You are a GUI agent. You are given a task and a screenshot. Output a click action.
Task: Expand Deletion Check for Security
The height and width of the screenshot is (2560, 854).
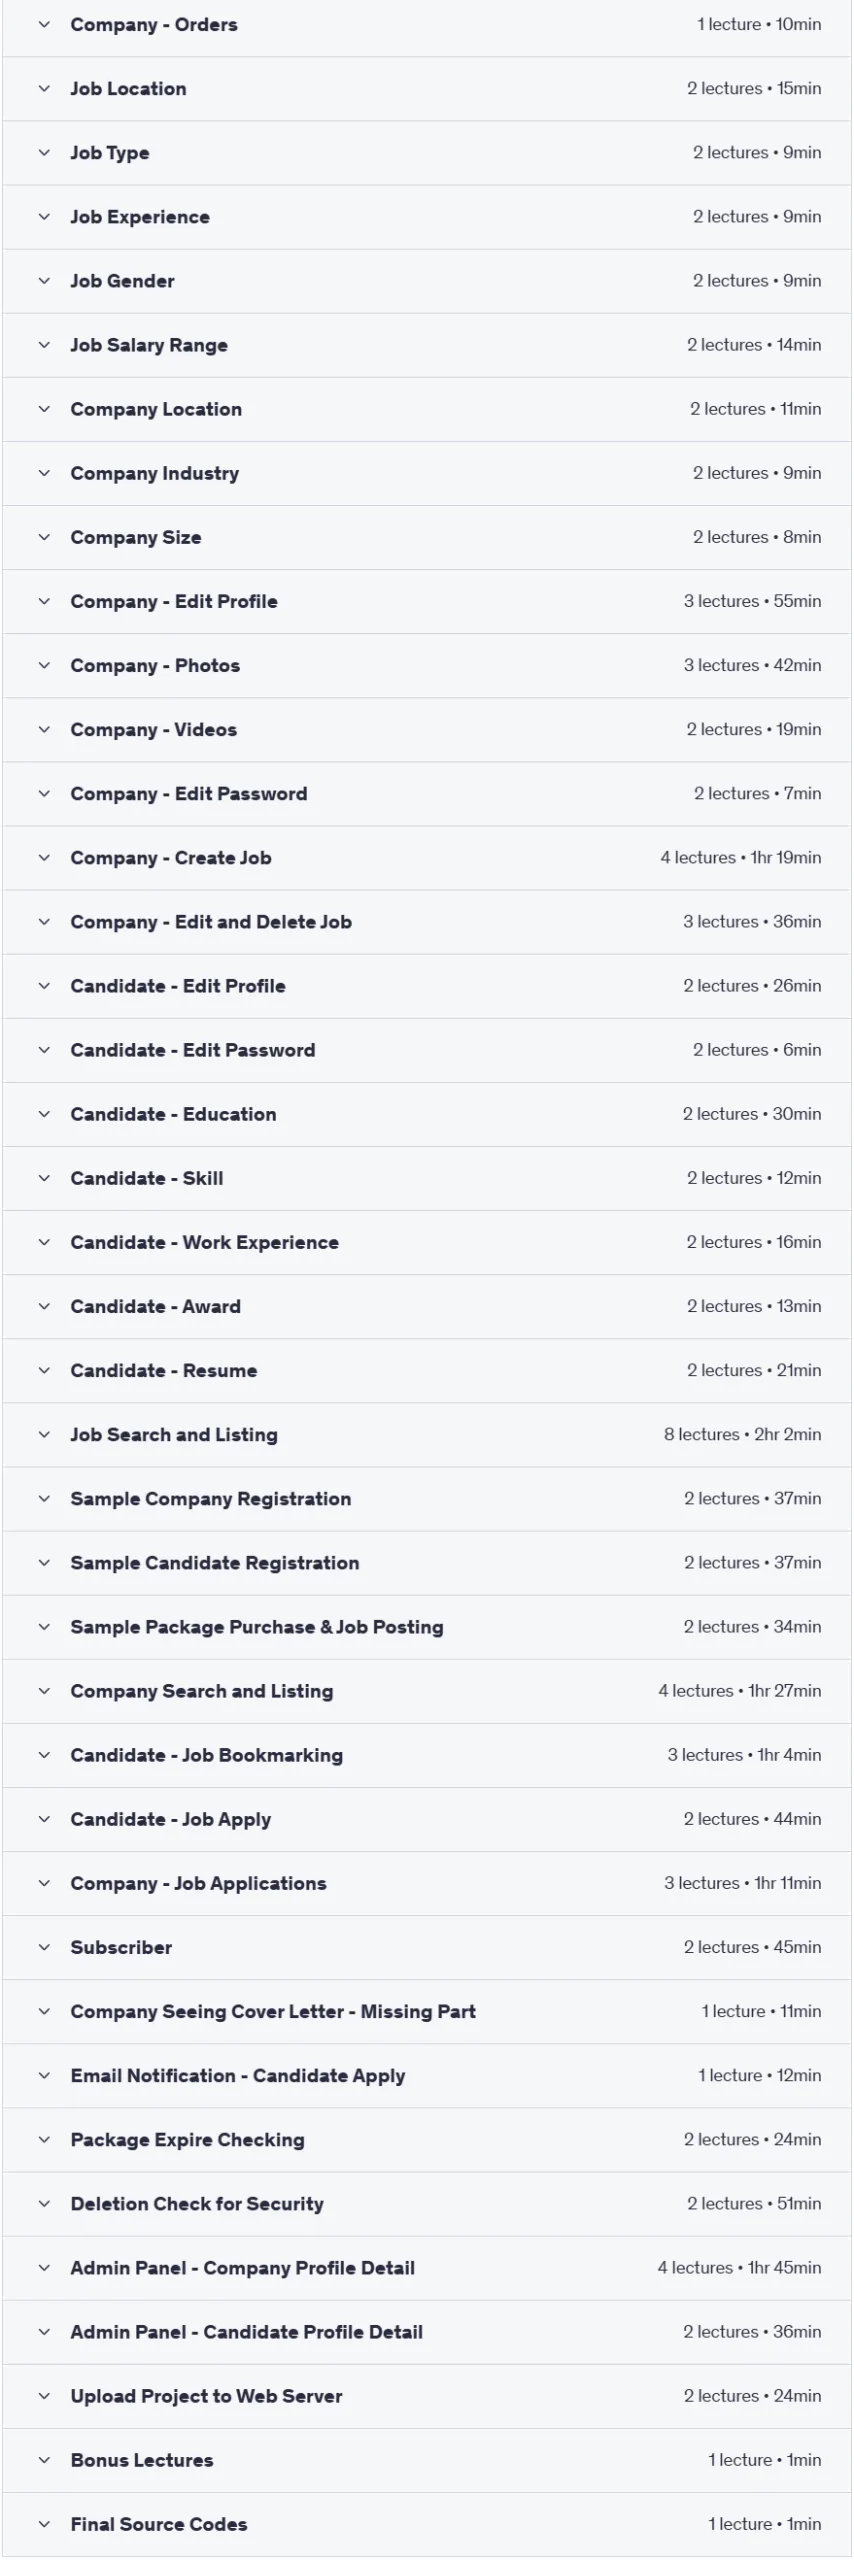pos(427,2203)
